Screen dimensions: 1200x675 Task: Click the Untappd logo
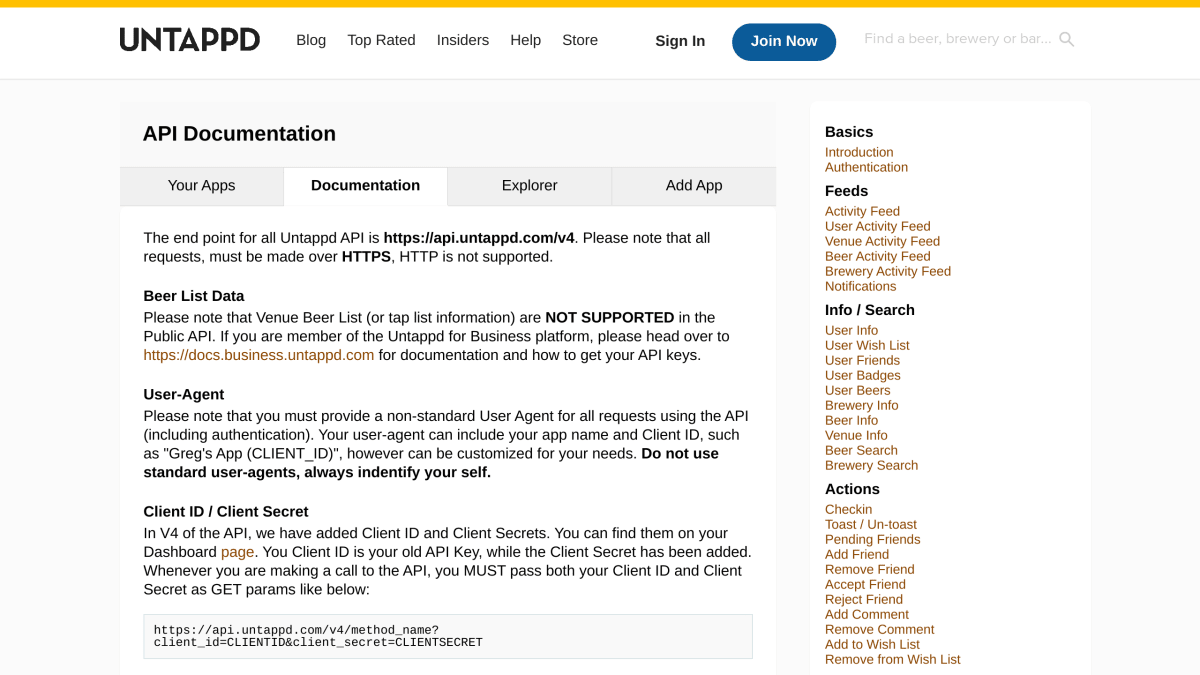pyautogui.click(x=190, y=40)
